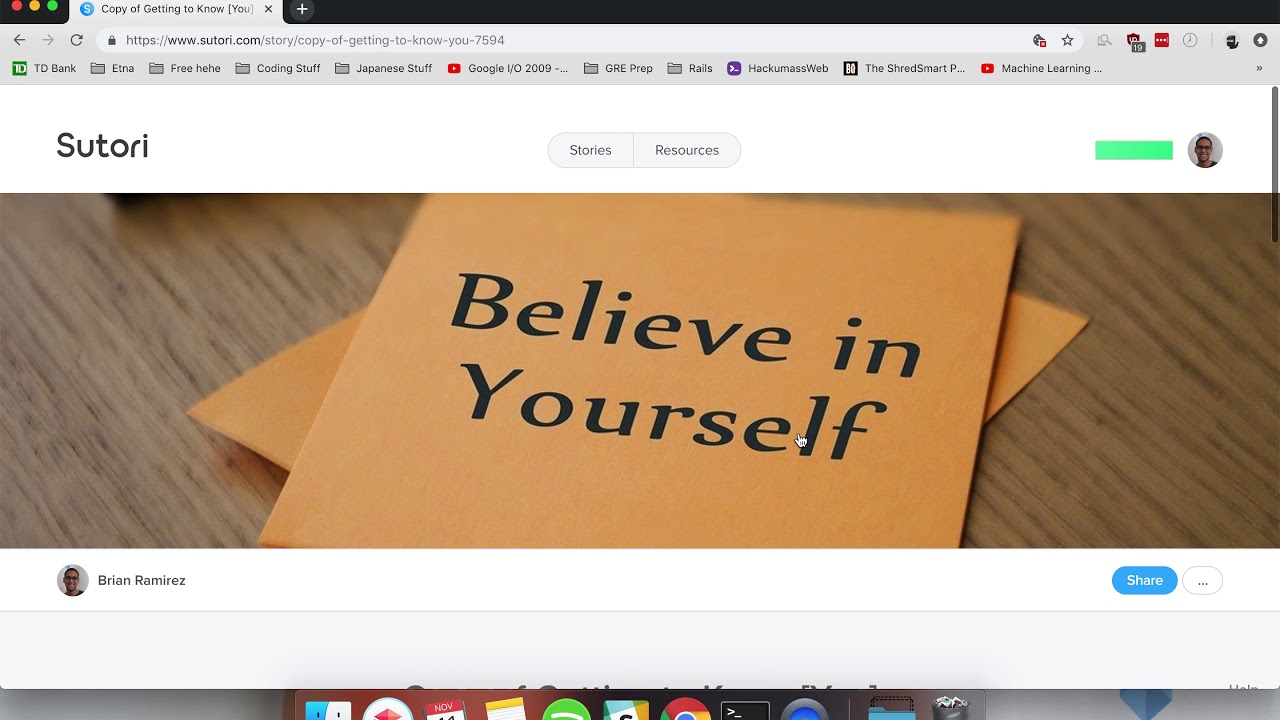
Task: Open the three-dot more options menu
Action: (1202, 581)
